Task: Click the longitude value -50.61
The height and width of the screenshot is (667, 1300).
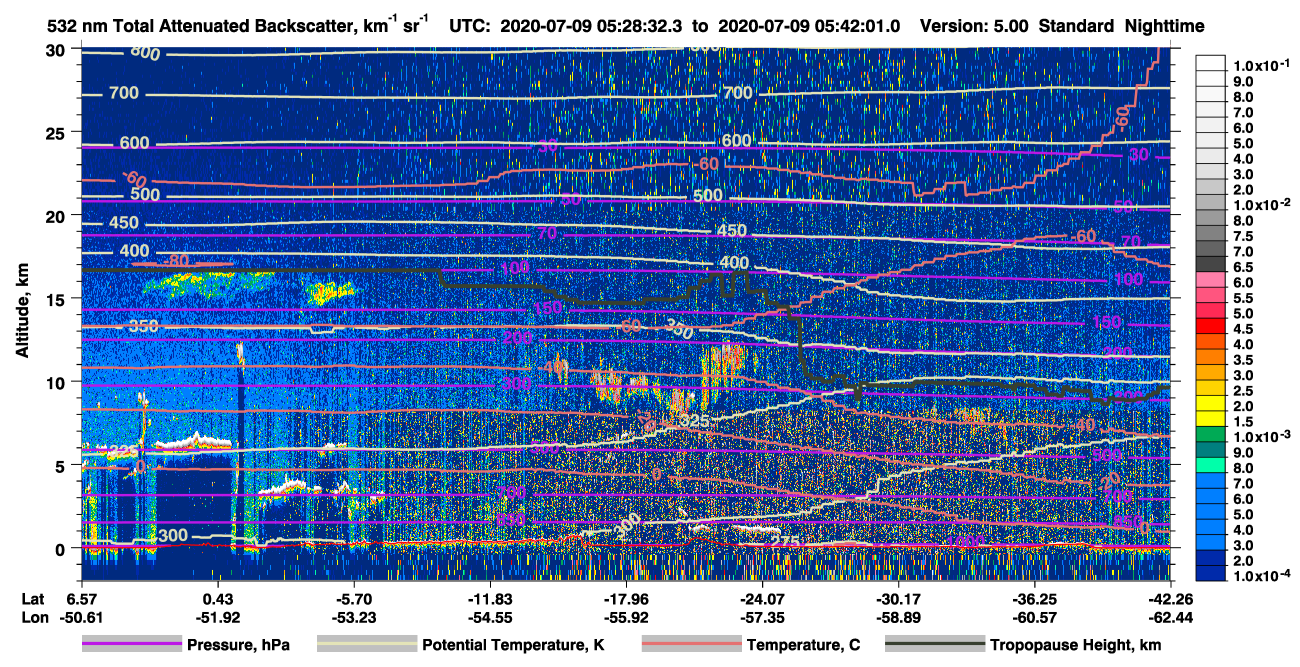Action: [x=82, y=617]
